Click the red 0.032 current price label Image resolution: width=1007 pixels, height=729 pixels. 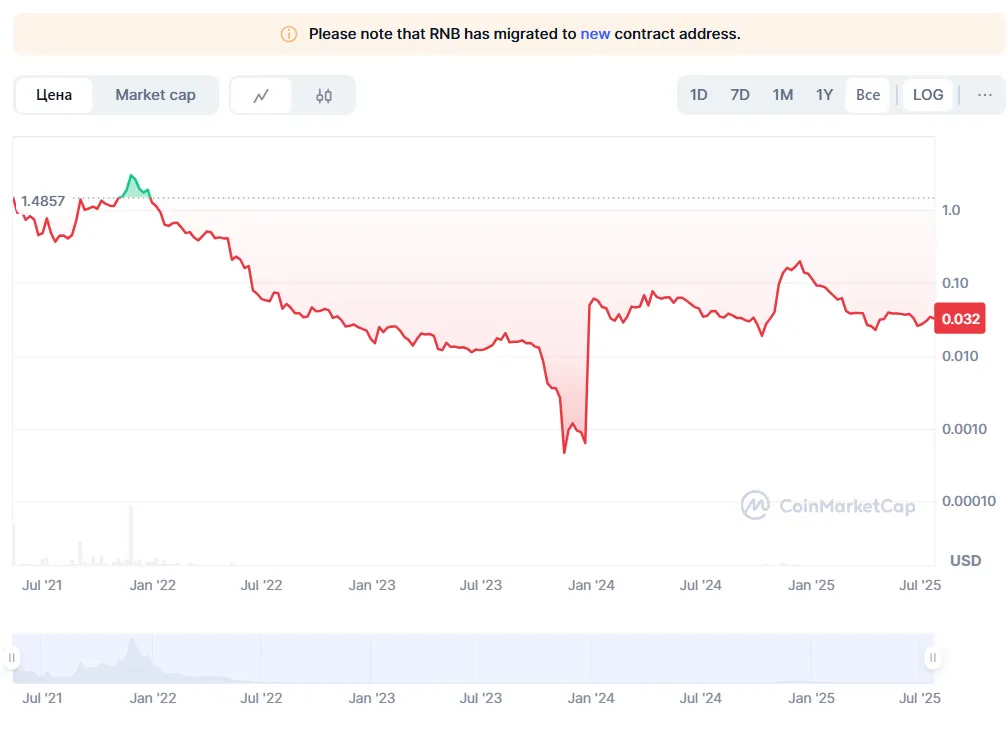[960, 319]
